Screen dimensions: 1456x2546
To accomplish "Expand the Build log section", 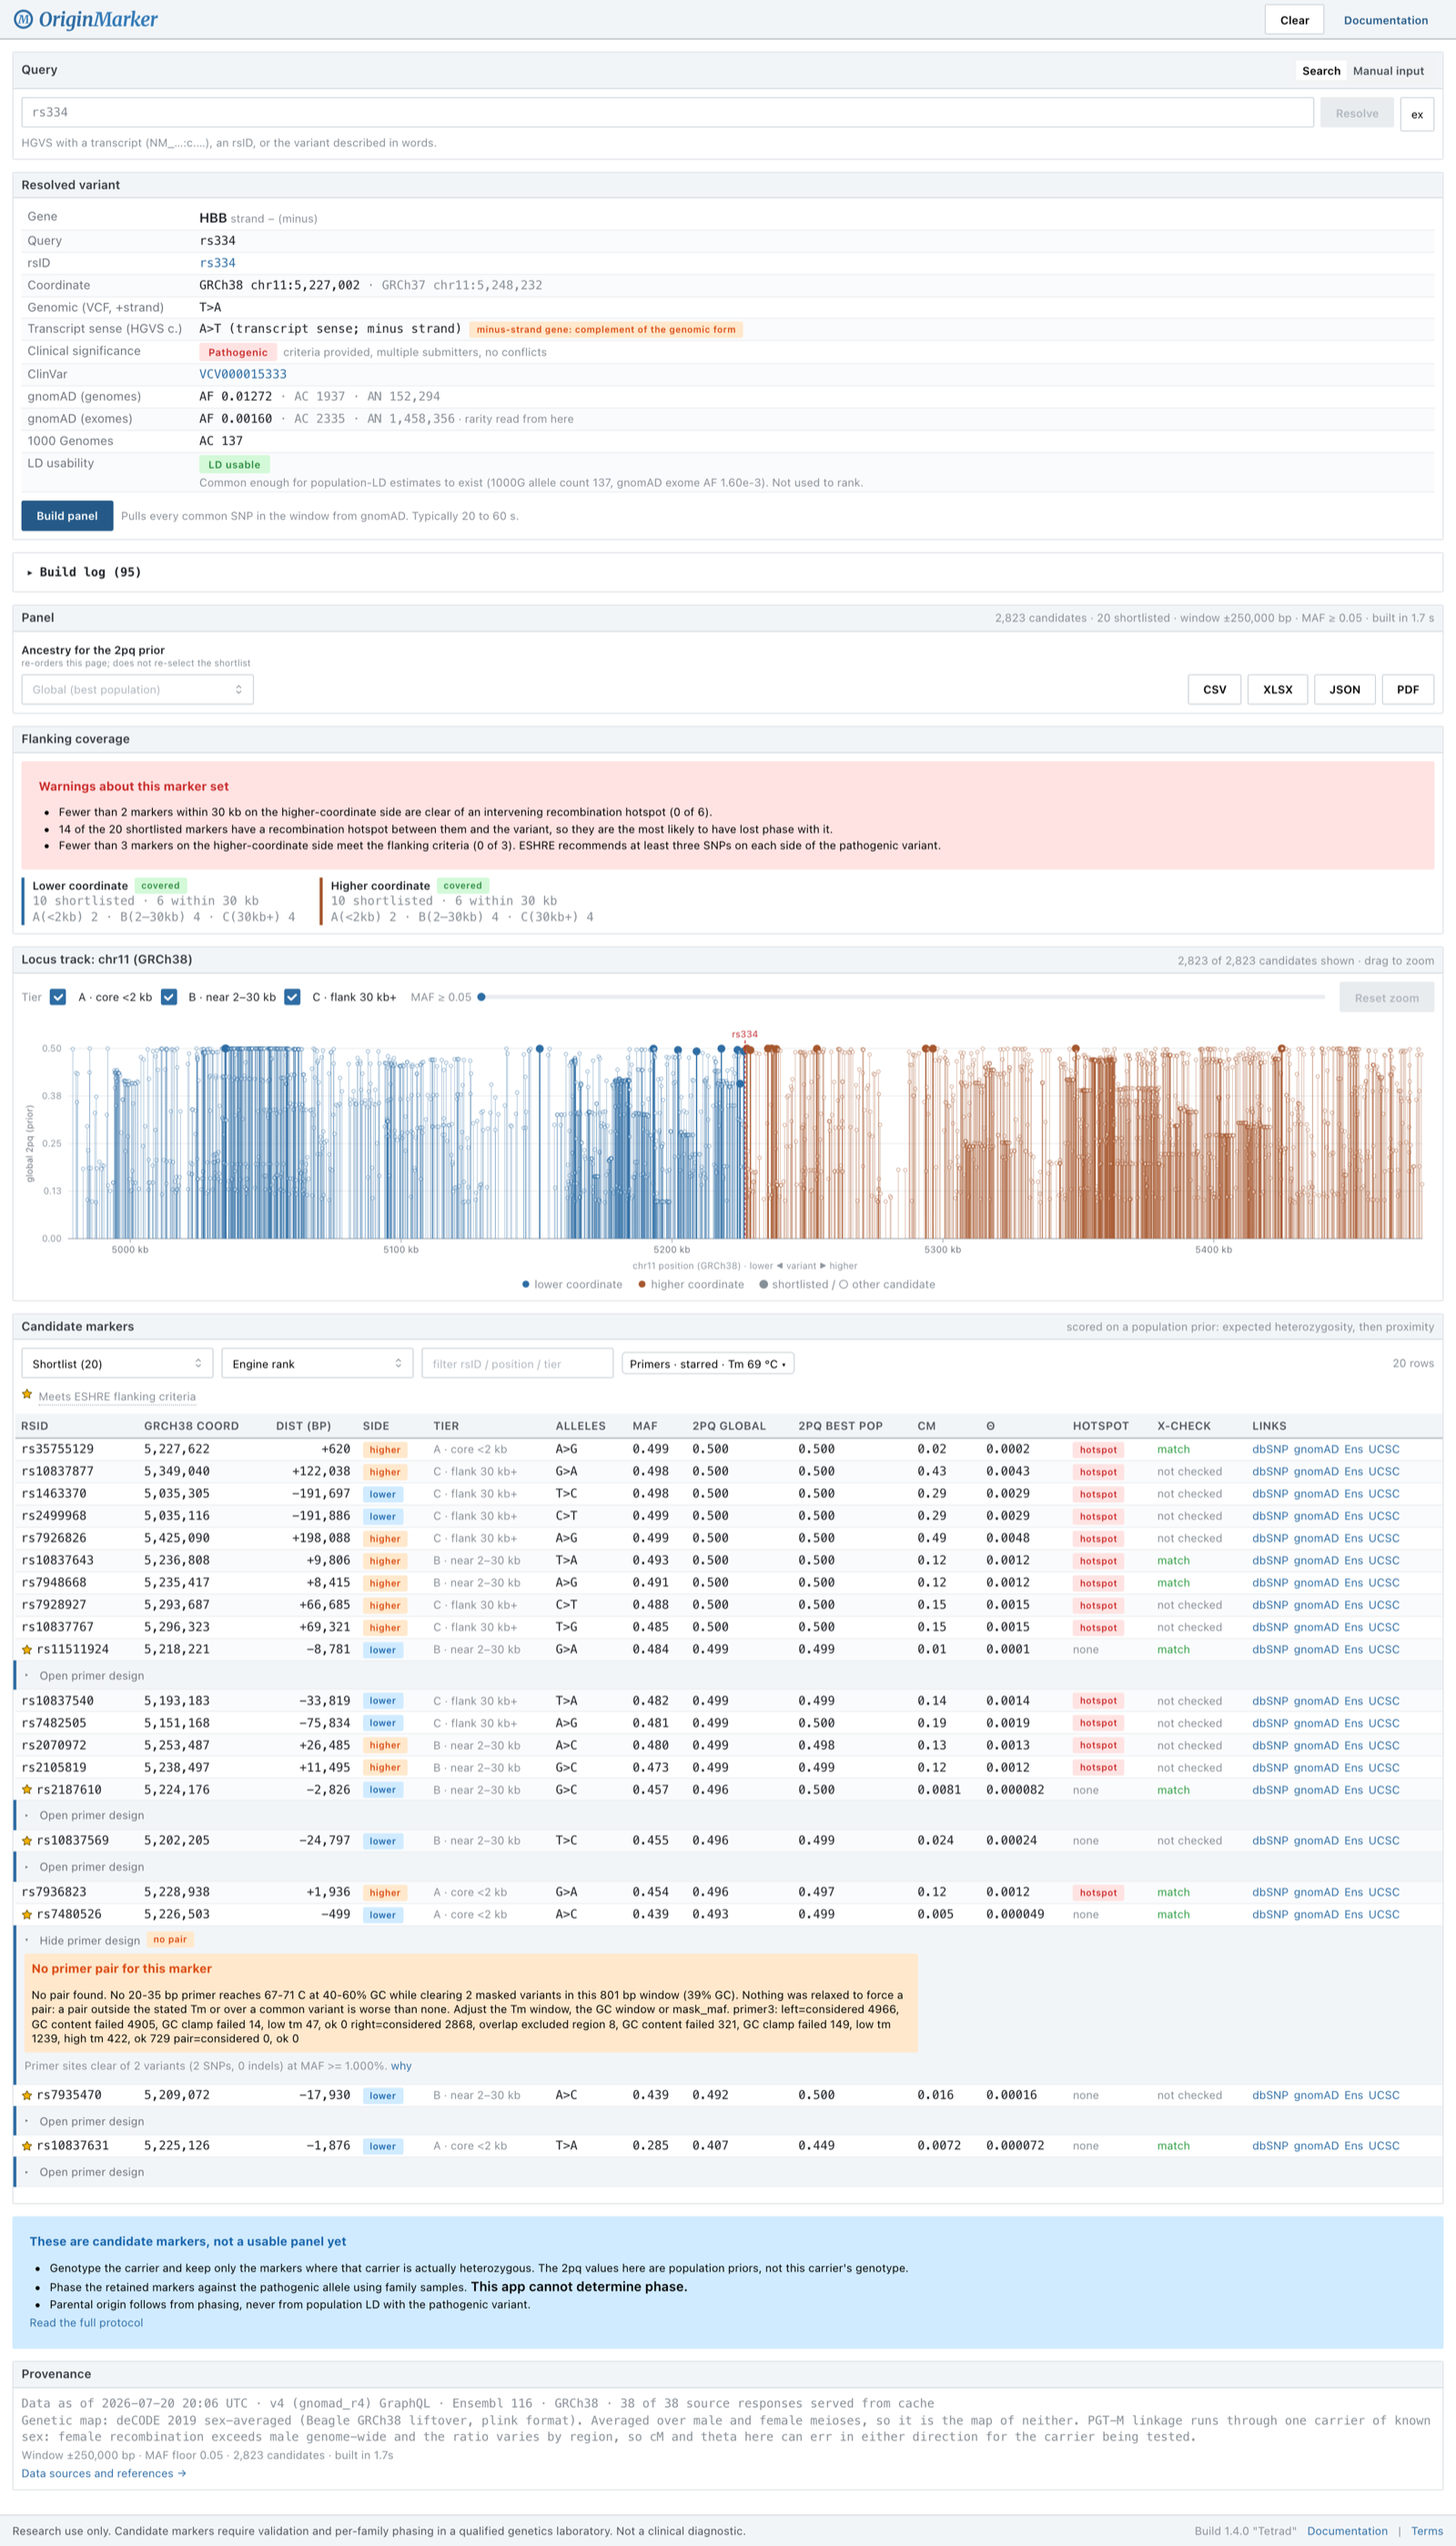I will point(84,572).
